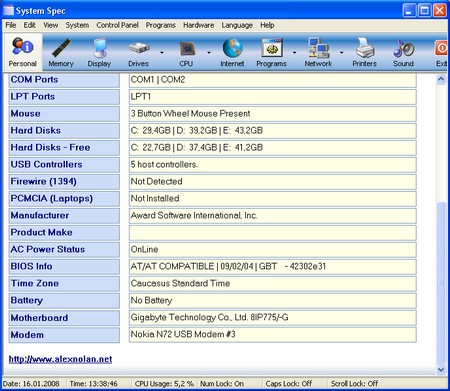Open the Help menu
450x391 pixels.
(x=267, y=25)
